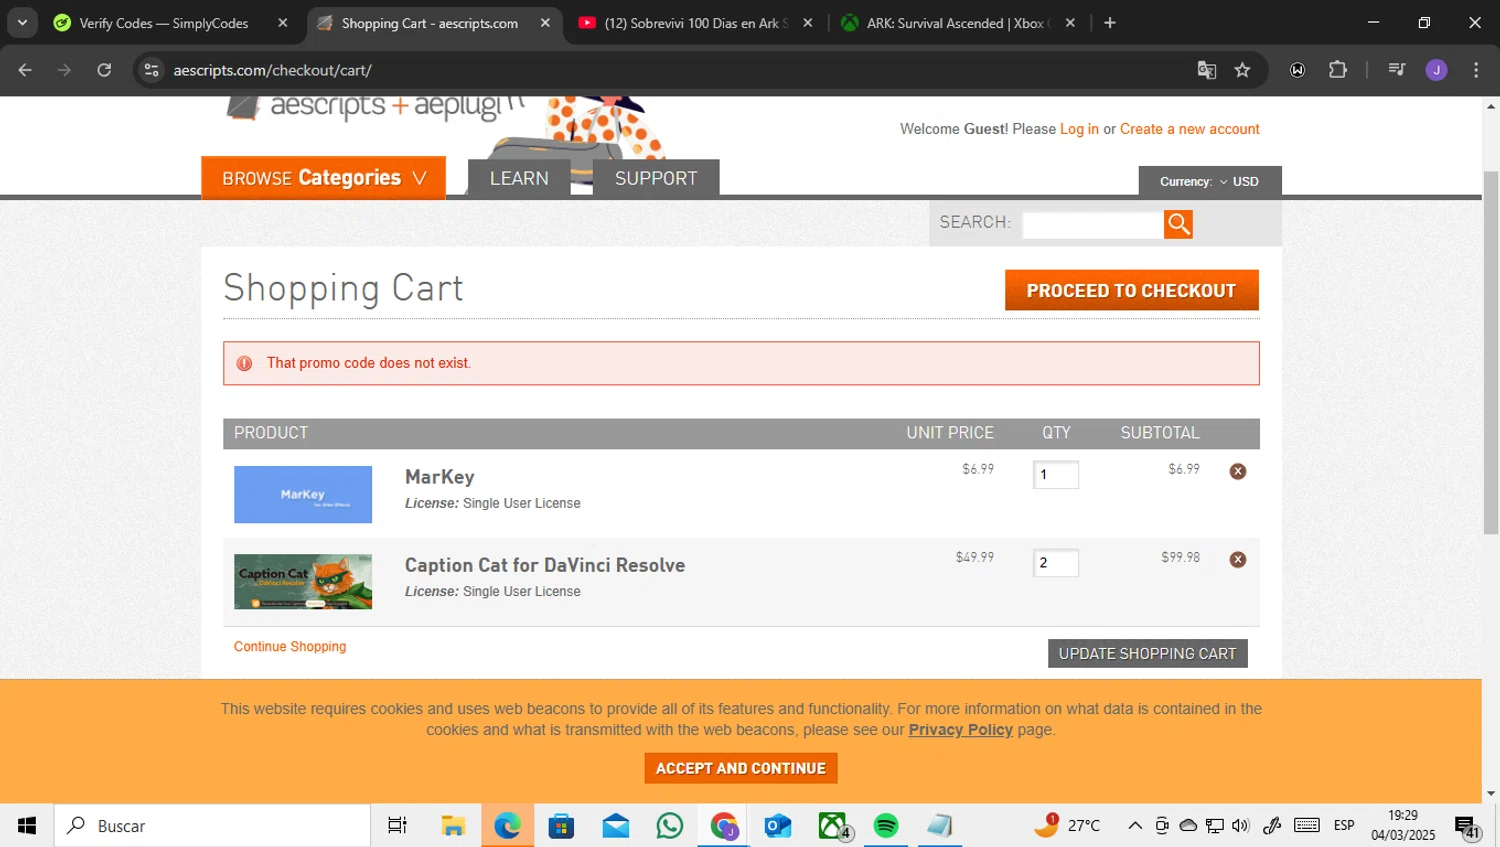Open a new browser tab
The image size is (1500, 847).
click(x=1110, y=23)
